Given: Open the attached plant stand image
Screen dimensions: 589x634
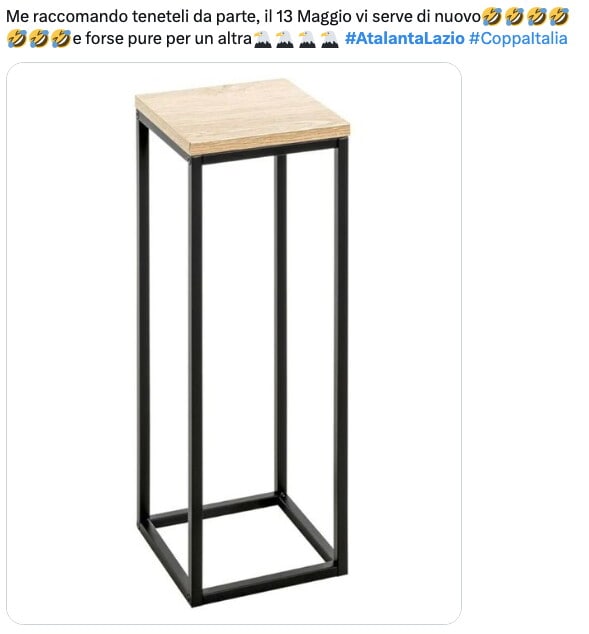Looking at the screenshot, I should click(x=234, y=343).
